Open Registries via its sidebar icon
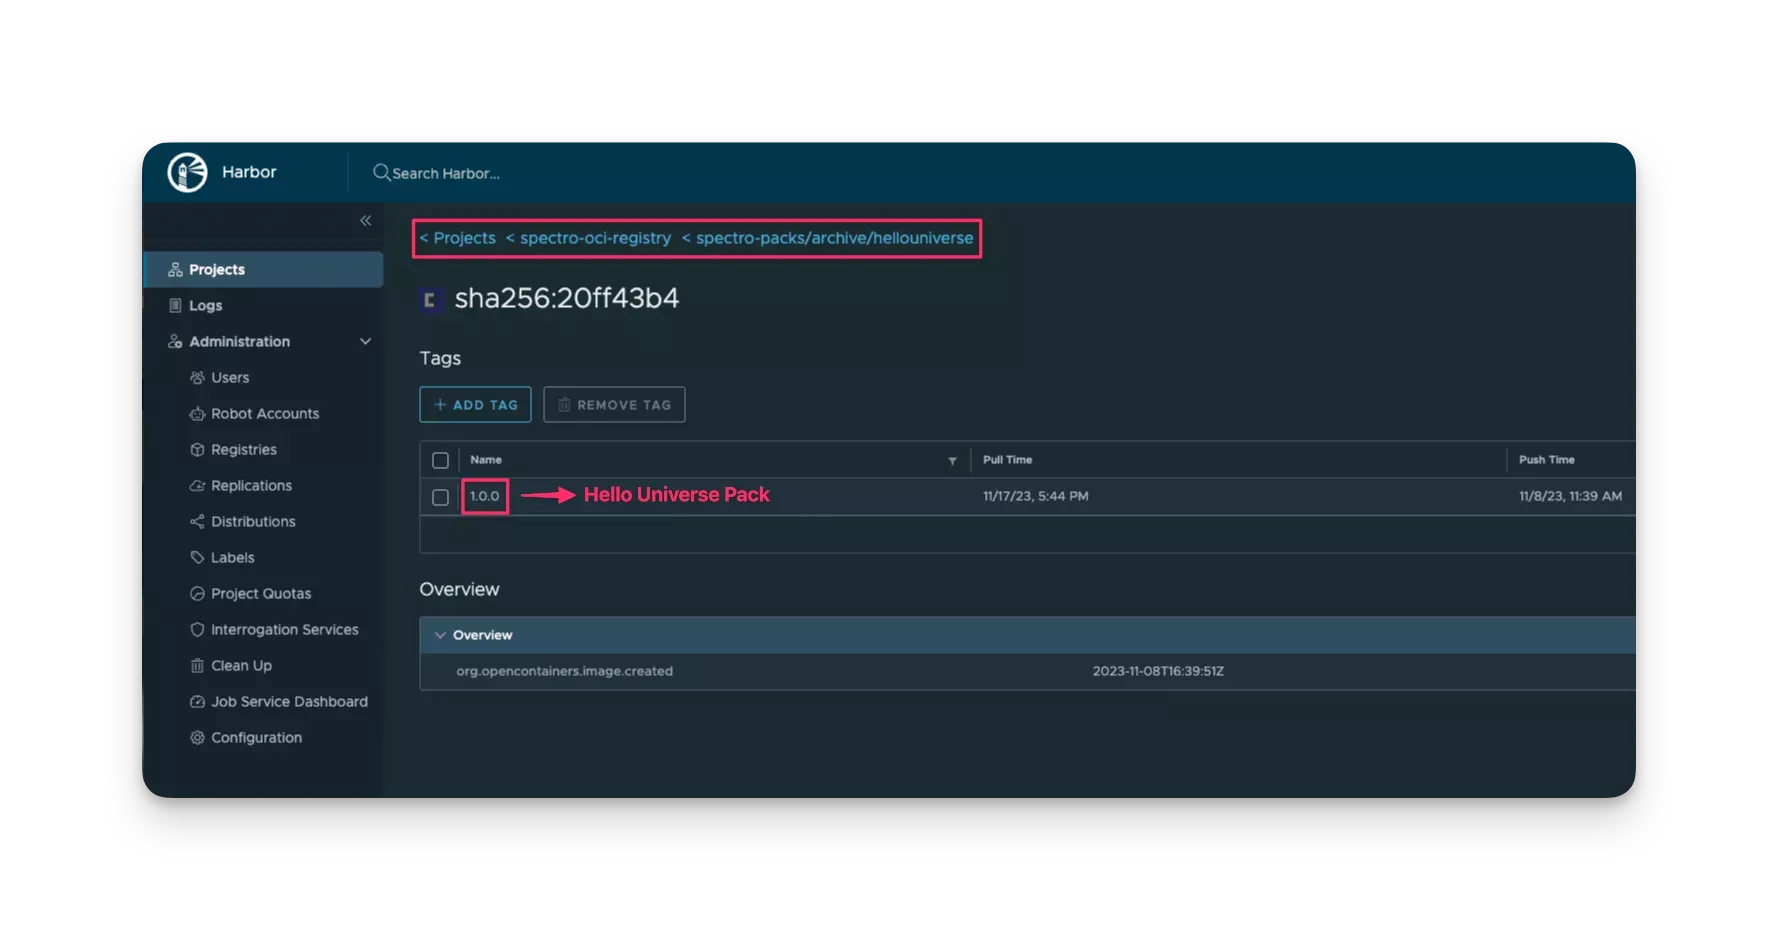1778x940 pixels. tap(197, 449)
